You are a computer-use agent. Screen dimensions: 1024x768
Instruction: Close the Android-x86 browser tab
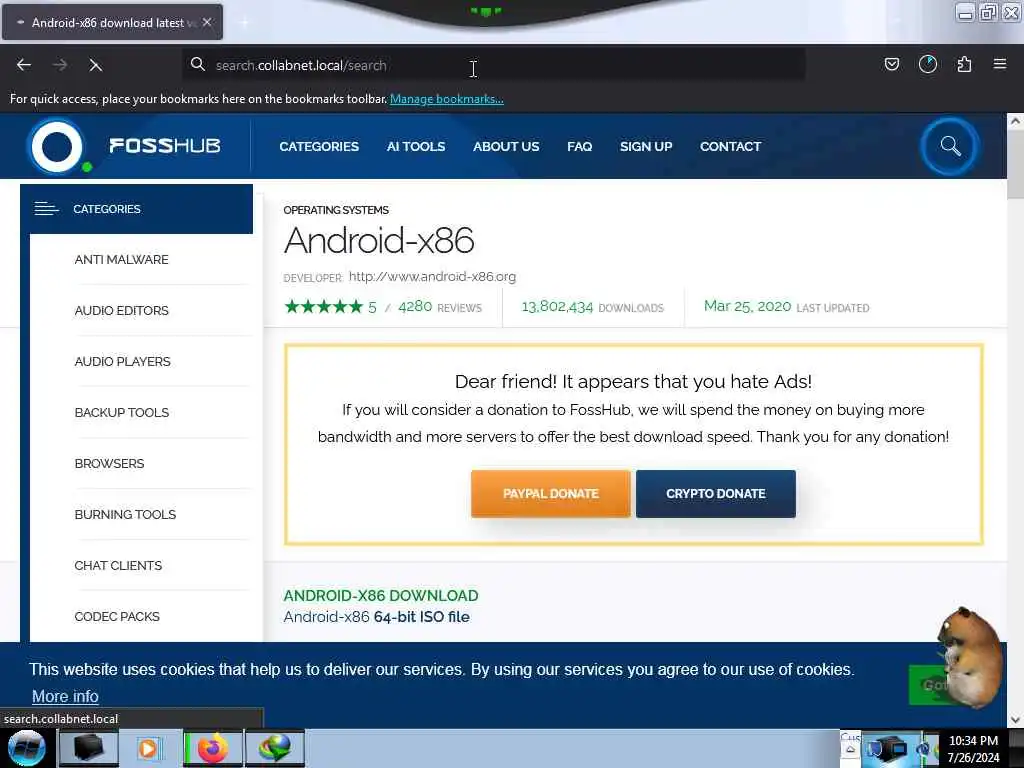[x=207, y=22]
